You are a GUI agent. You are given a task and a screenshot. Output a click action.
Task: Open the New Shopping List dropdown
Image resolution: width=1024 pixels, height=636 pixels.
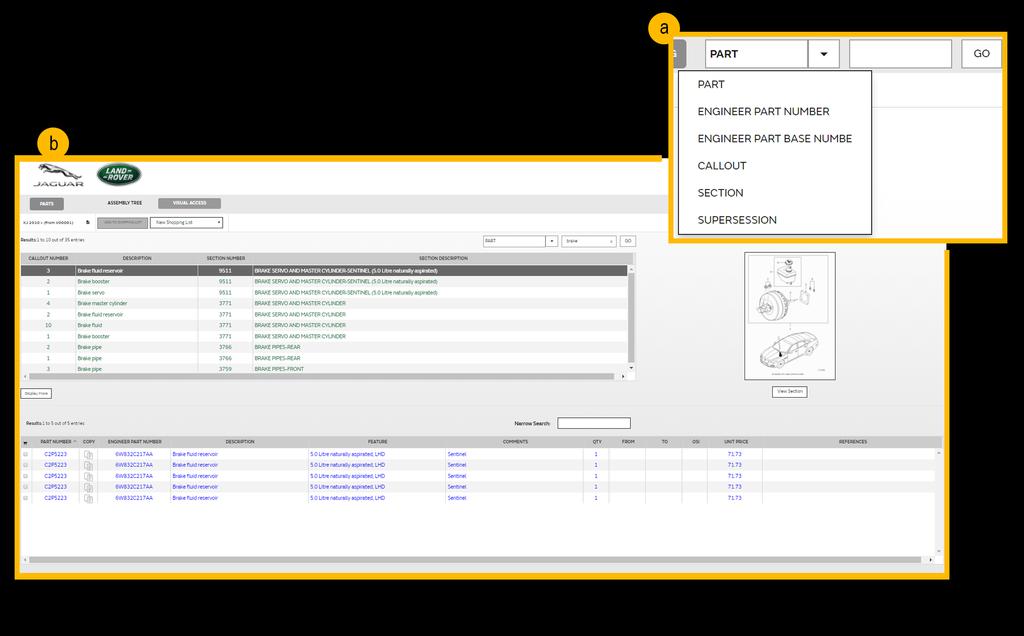click(x=186, y=223)
